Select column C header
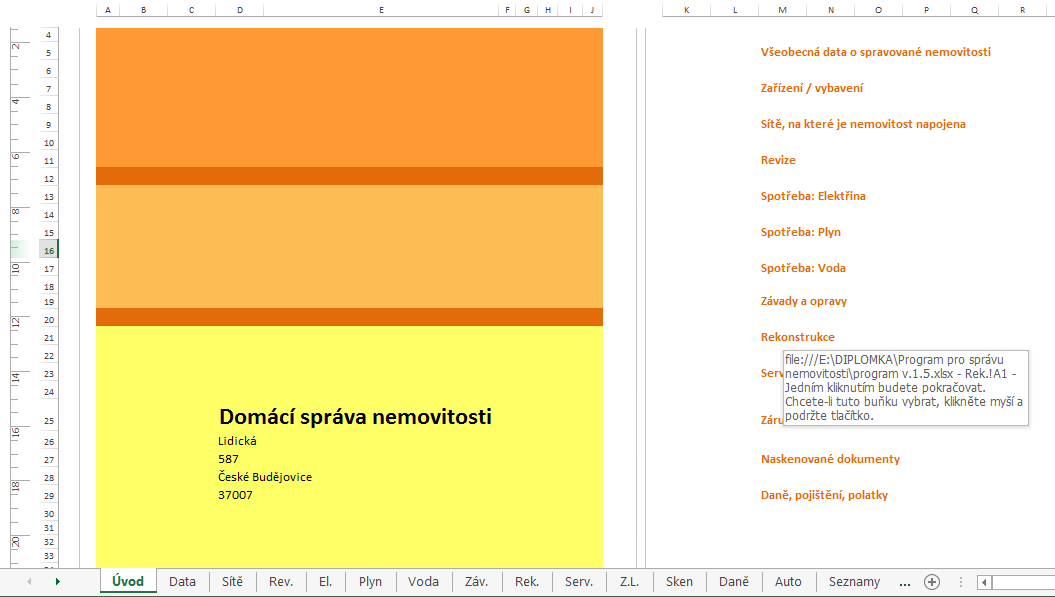Image resolution: width=1055 pixels, height=597 pixels. pos(192,10)
